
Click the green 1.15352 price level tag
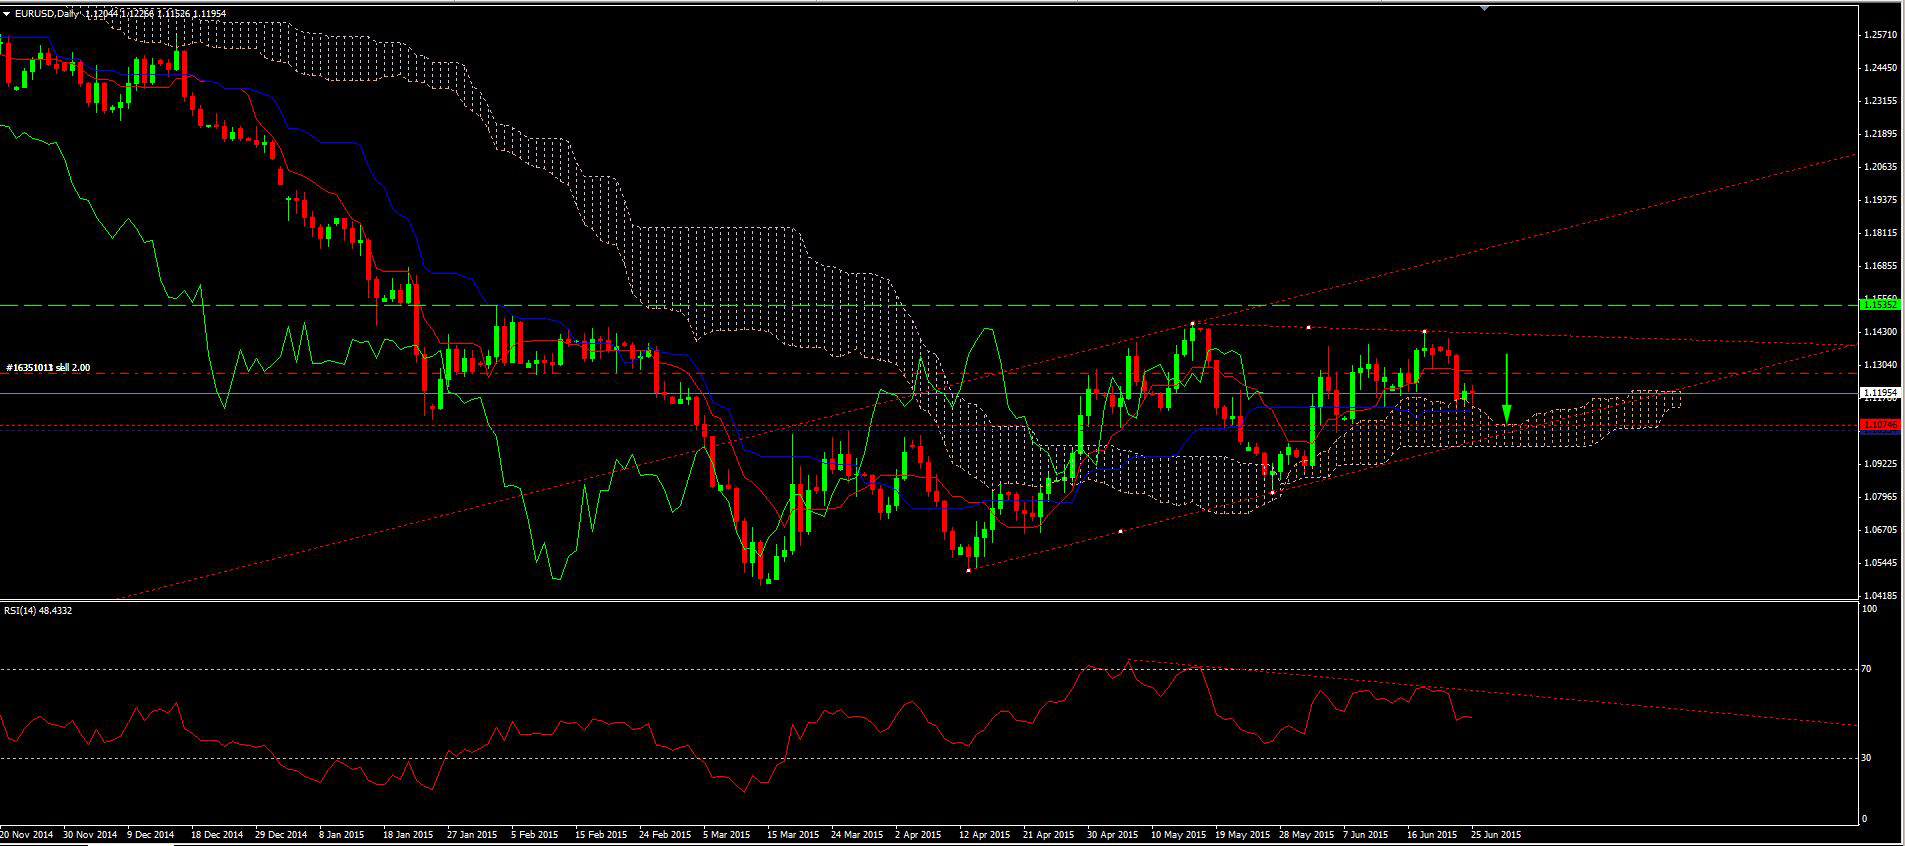[x=1878, y=304]
